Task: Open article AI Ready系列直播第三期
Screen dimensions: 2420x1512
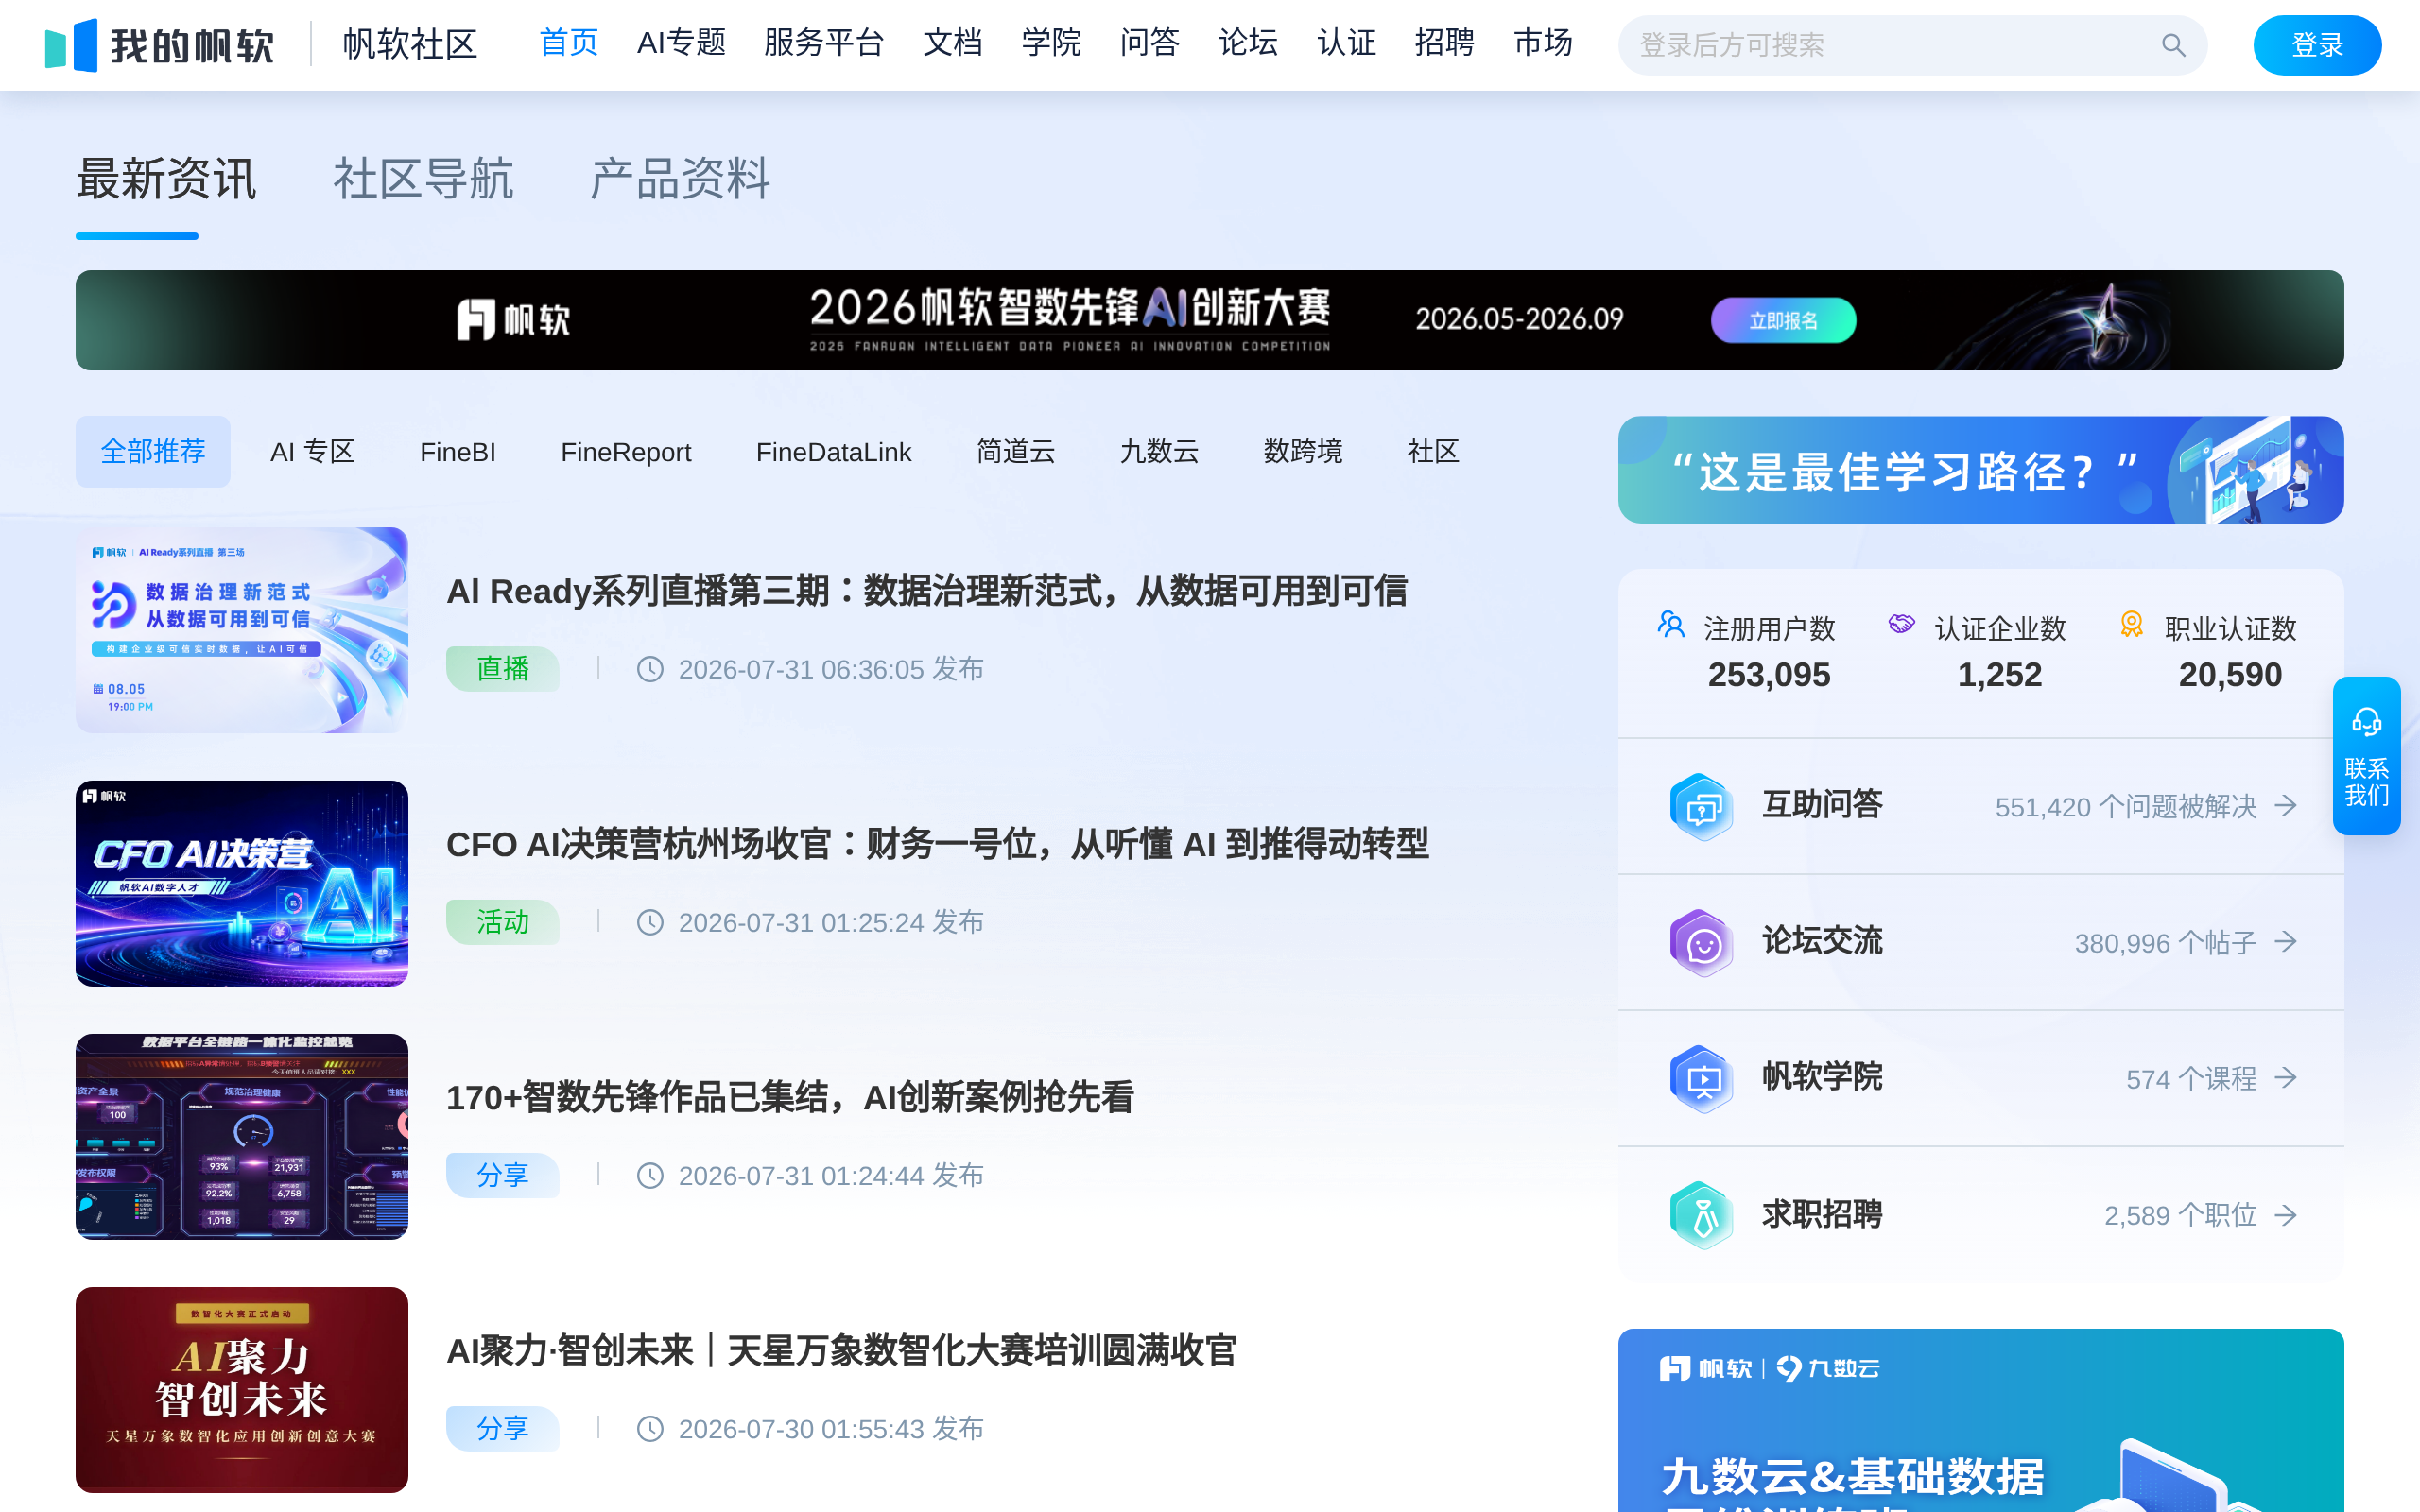Action: (926, 591)
